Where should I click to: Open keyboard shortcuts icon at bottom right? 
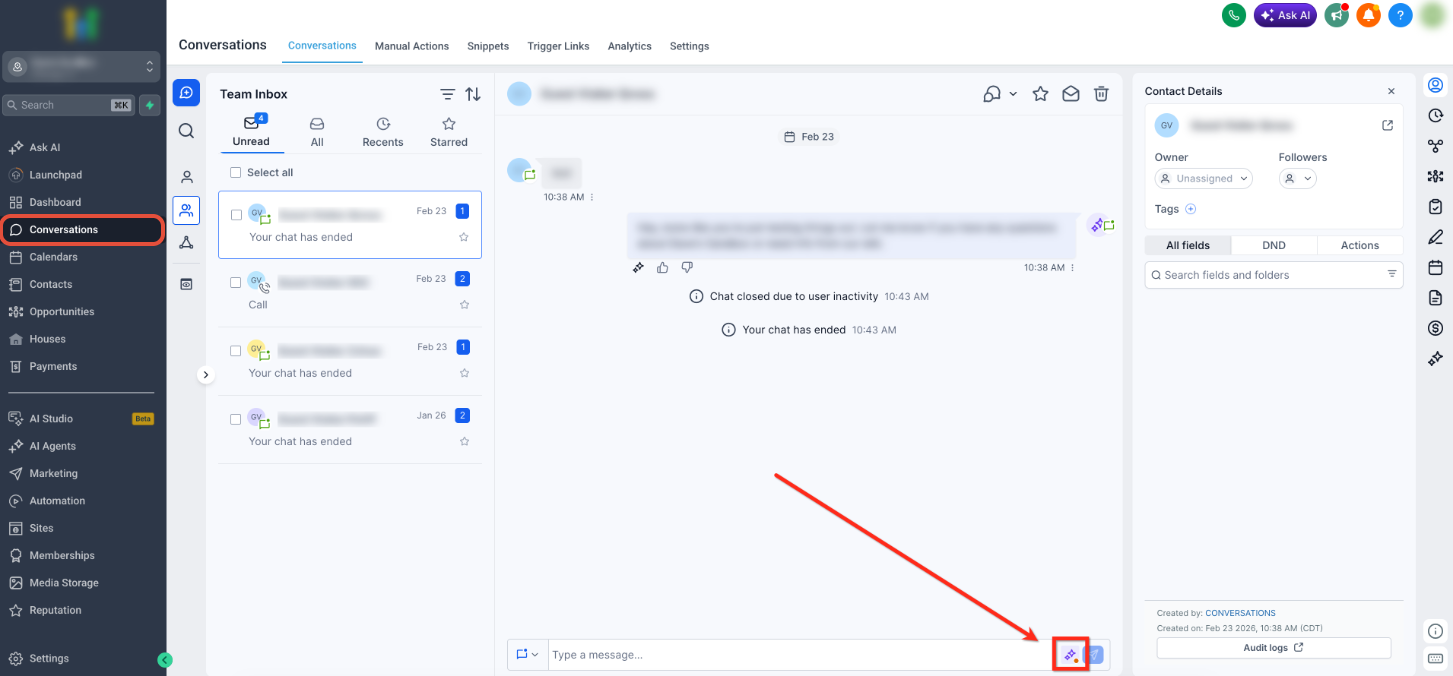(1436, 659)
